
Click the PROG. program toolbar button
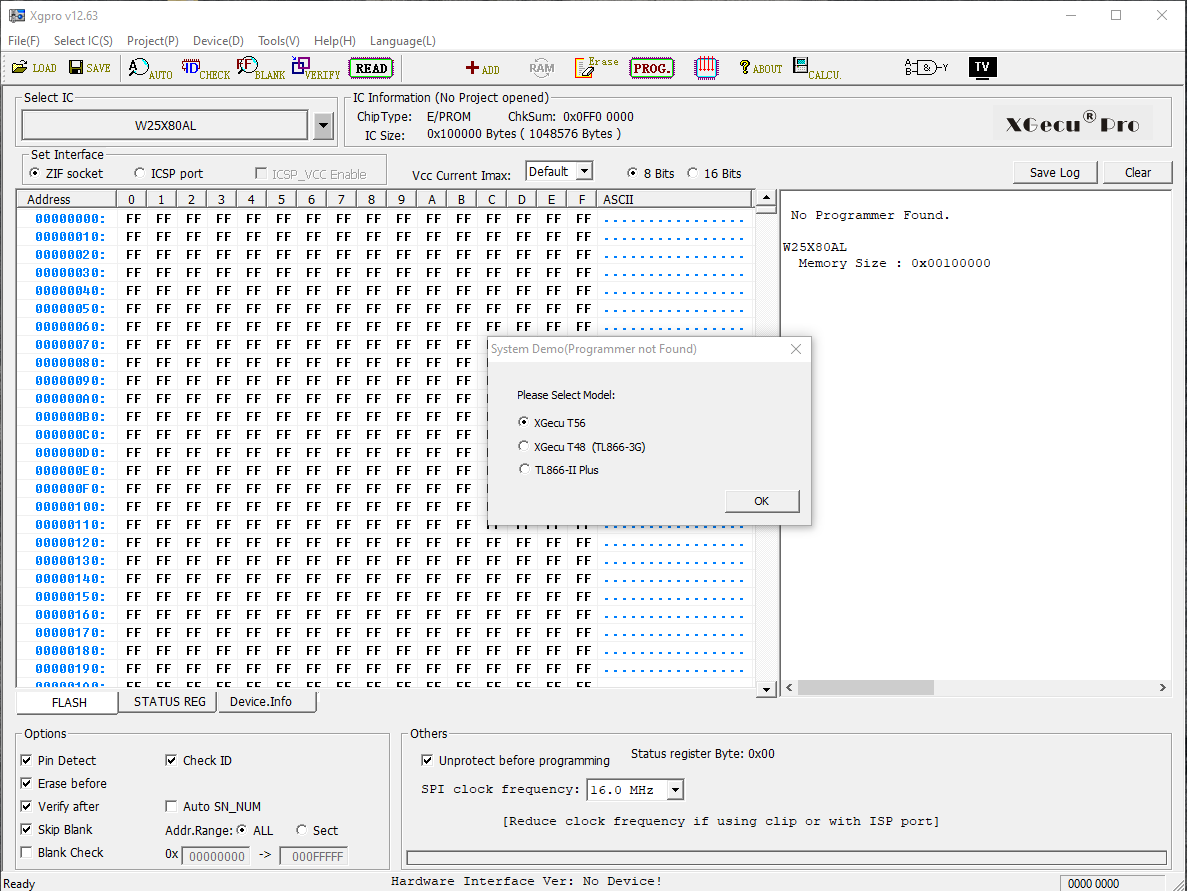(x=651, y=68)
